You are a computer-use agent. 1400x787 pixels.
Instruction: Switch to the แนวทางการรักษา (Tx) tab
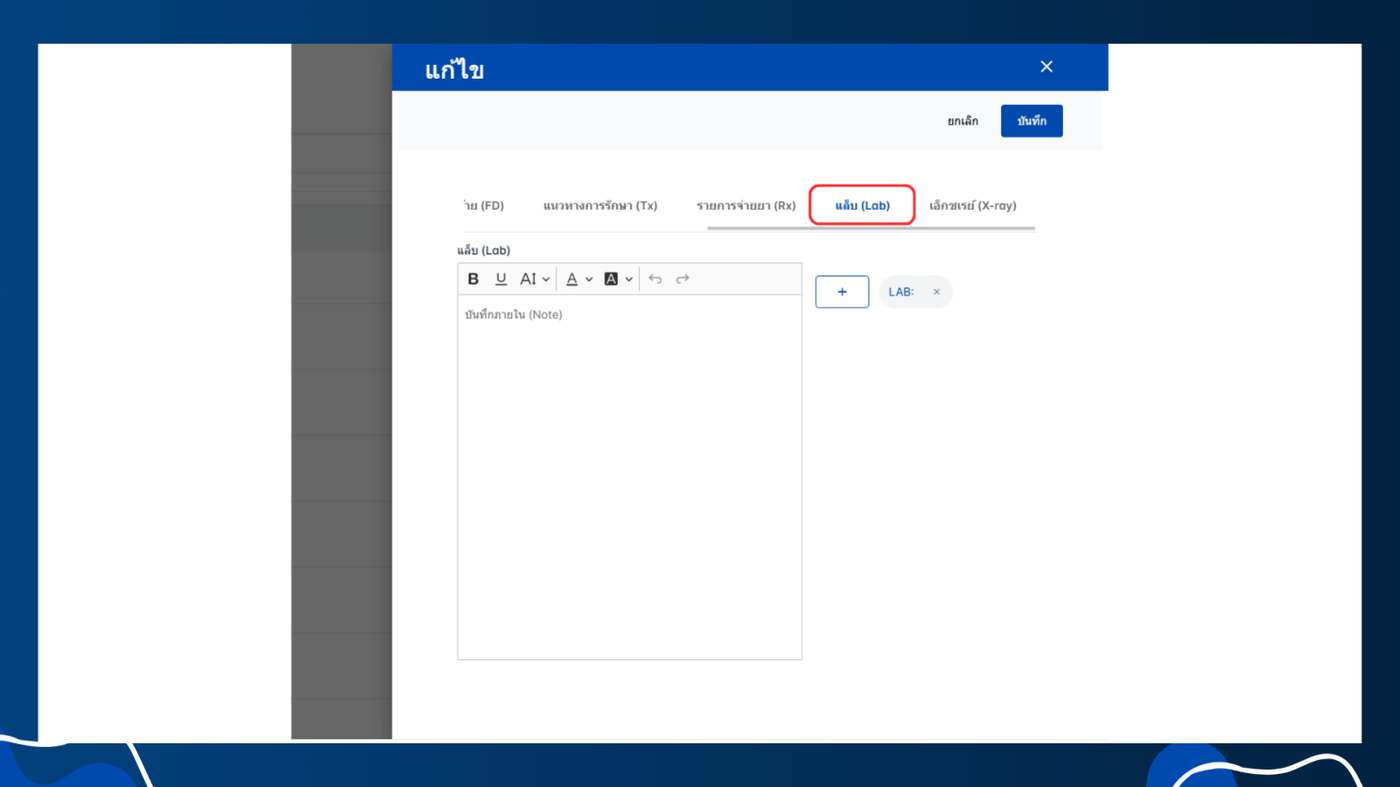(600, 206)
